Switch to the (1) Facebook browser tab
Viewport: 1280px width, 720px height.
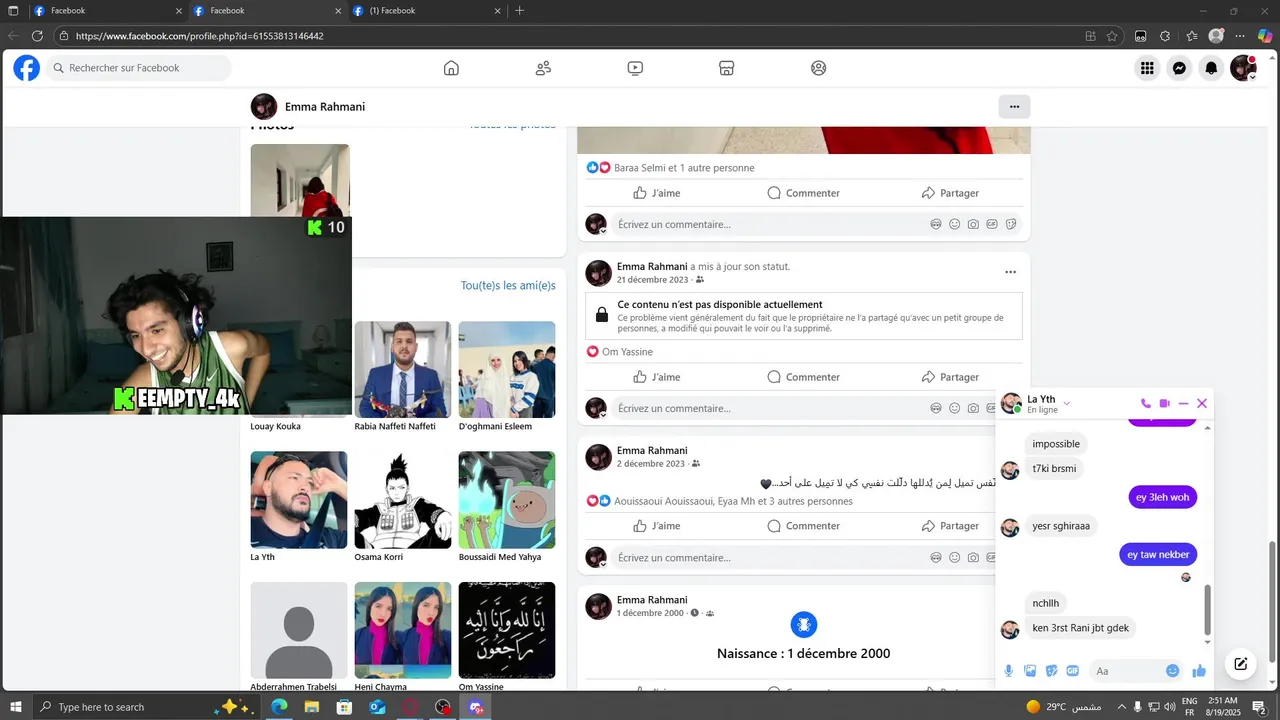(x=427, y=11)
